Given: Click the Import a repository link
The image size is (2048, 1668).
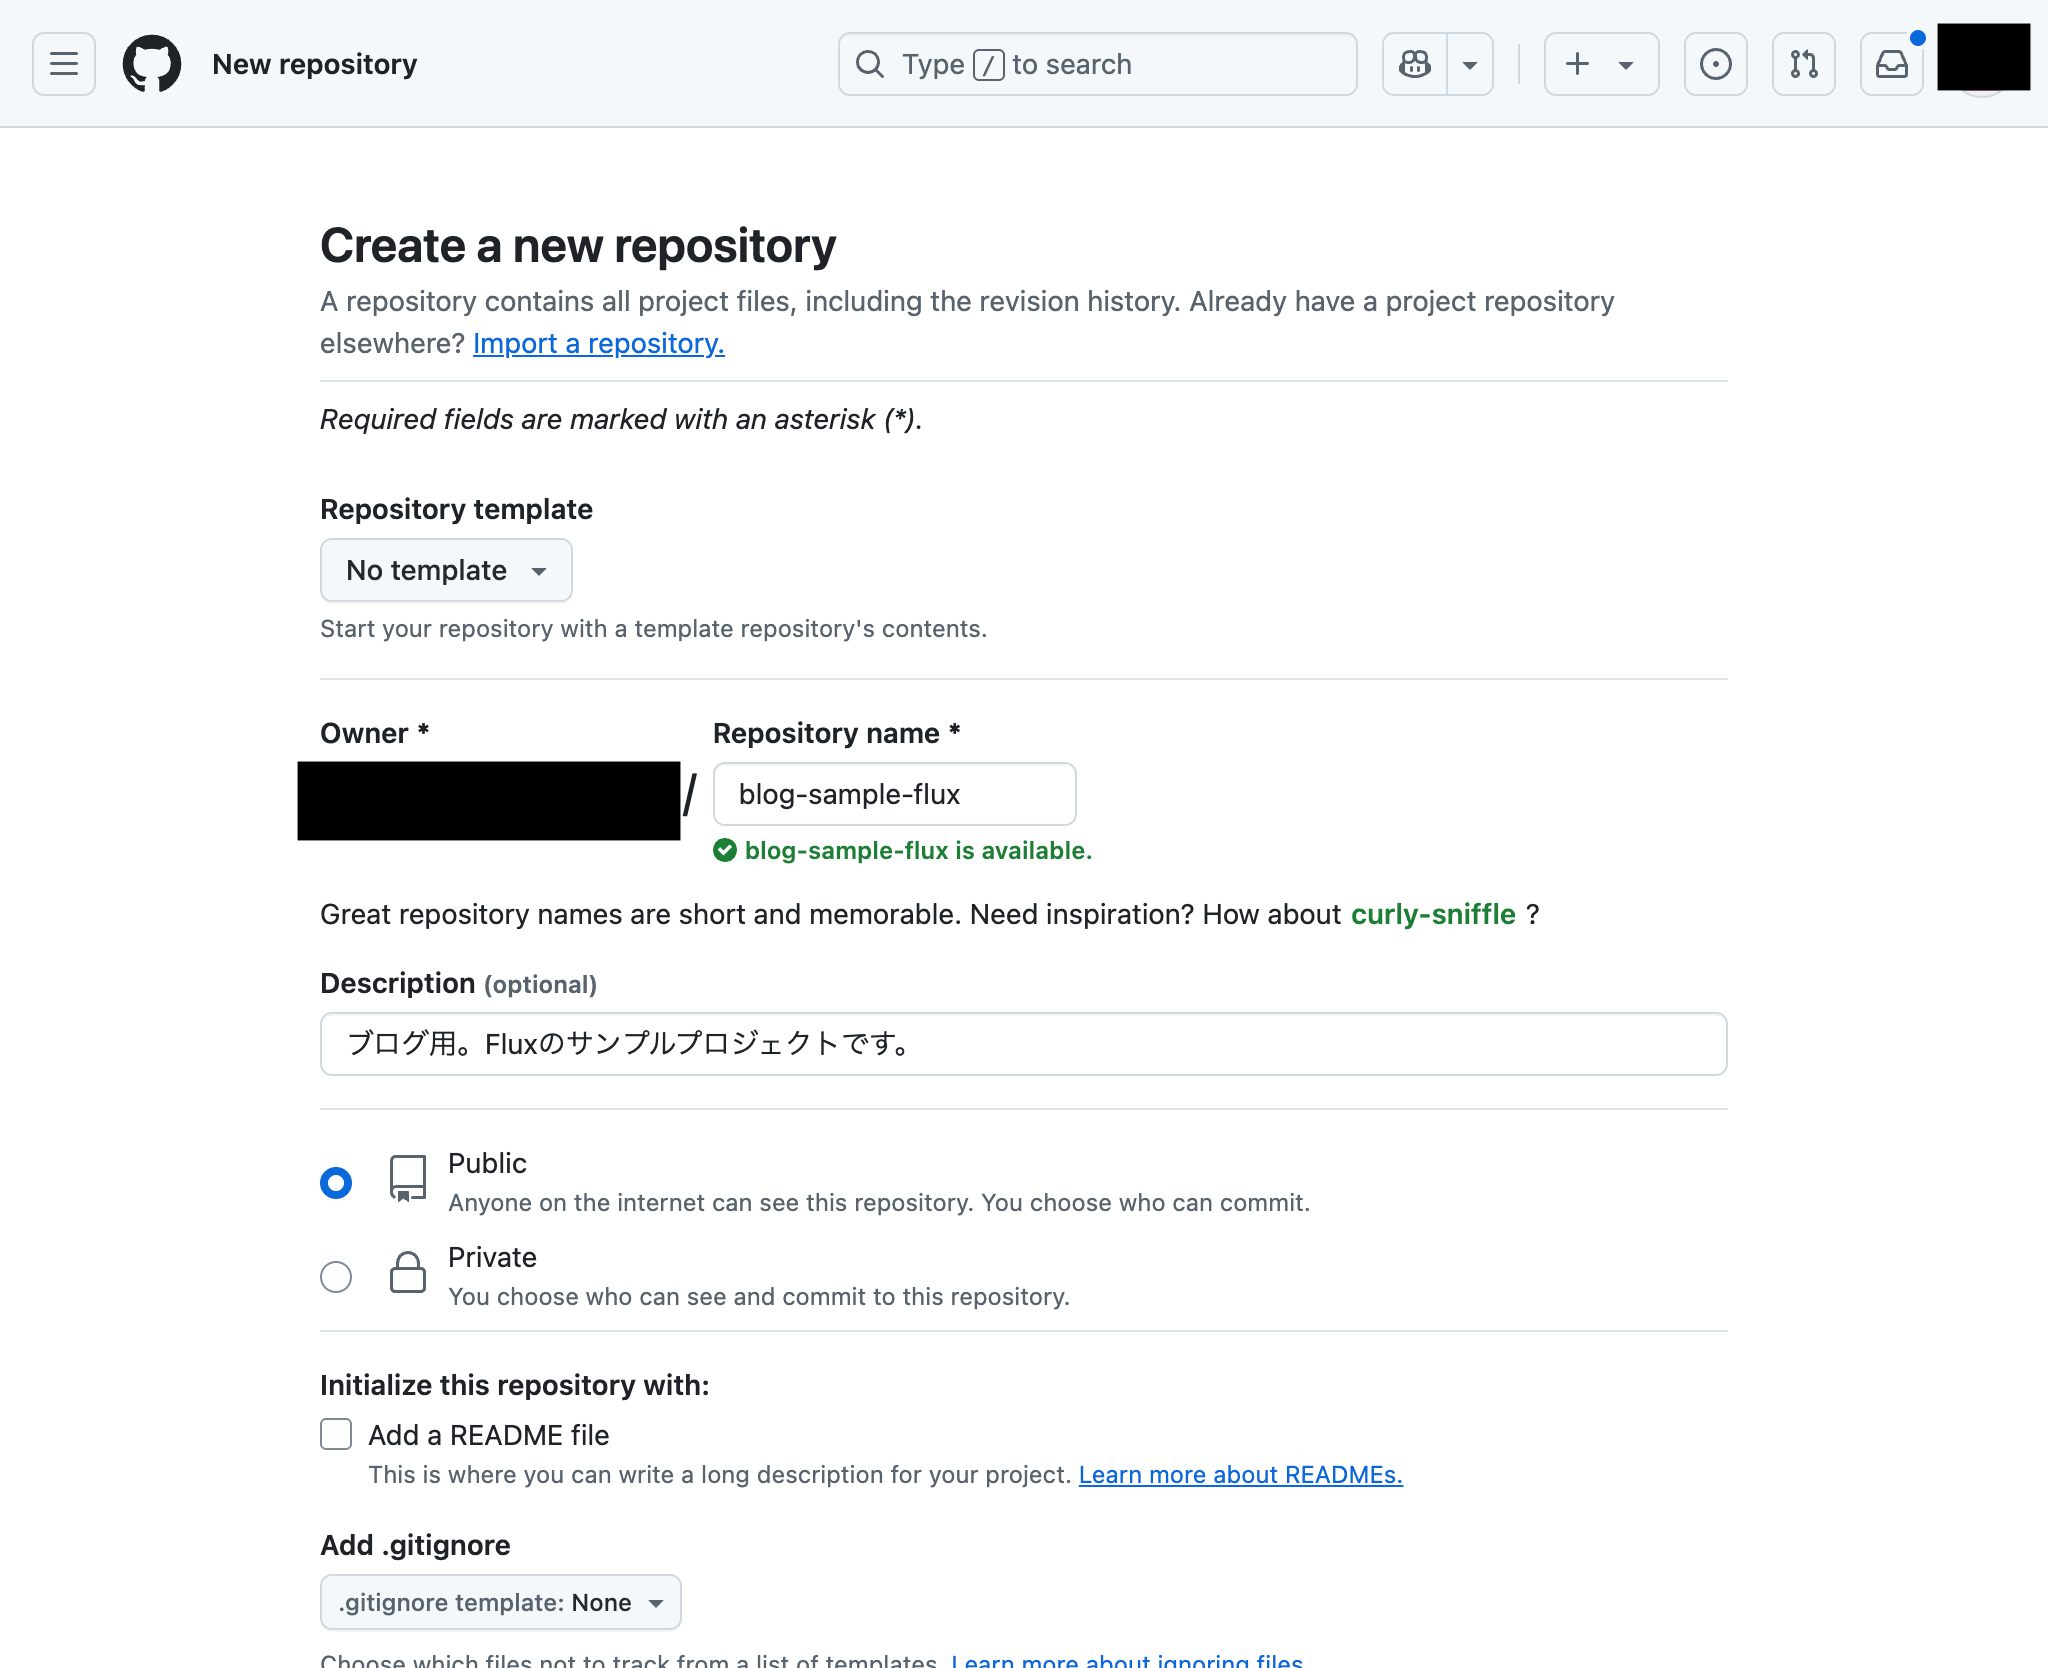Looking at the screenshot, I should click(598, 343).
